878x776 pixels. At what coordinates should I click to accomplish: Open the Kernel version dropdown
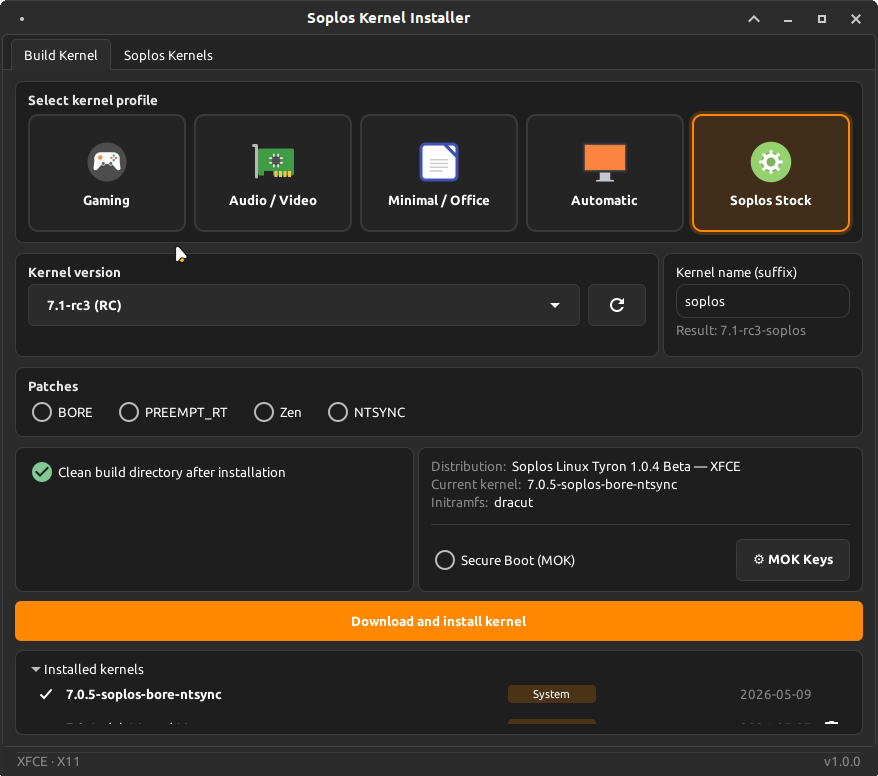point(303,305)
